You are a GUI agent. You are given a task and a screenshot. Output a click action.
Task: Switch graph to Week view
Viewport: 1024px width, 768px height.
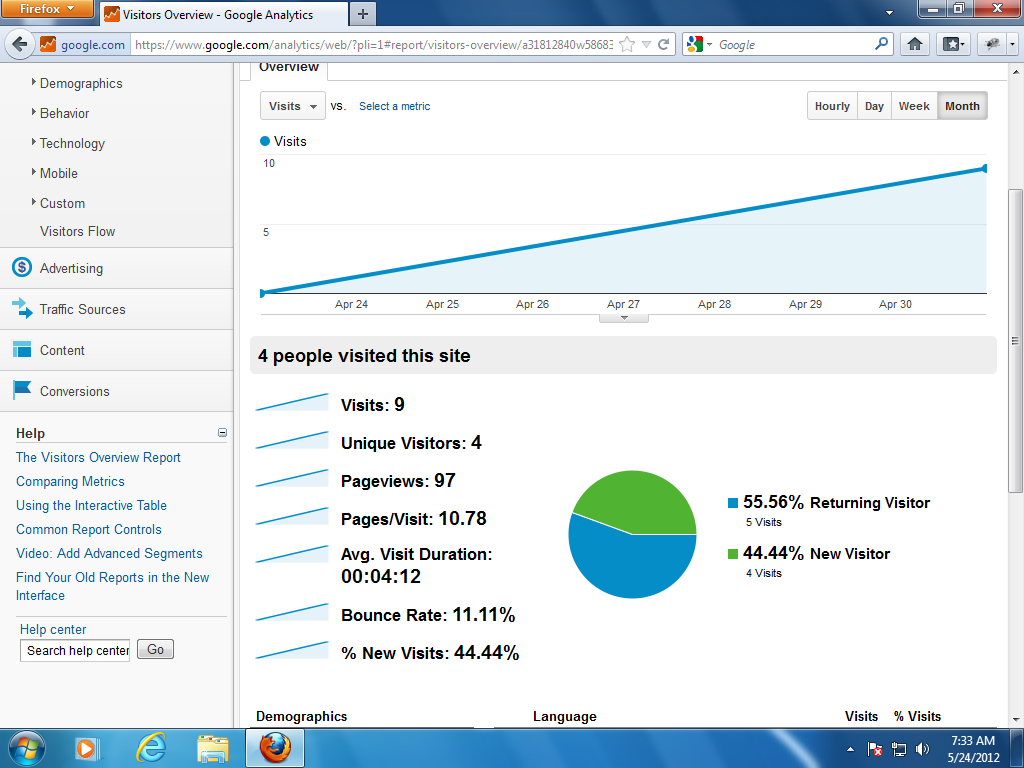tap(914, 106)
